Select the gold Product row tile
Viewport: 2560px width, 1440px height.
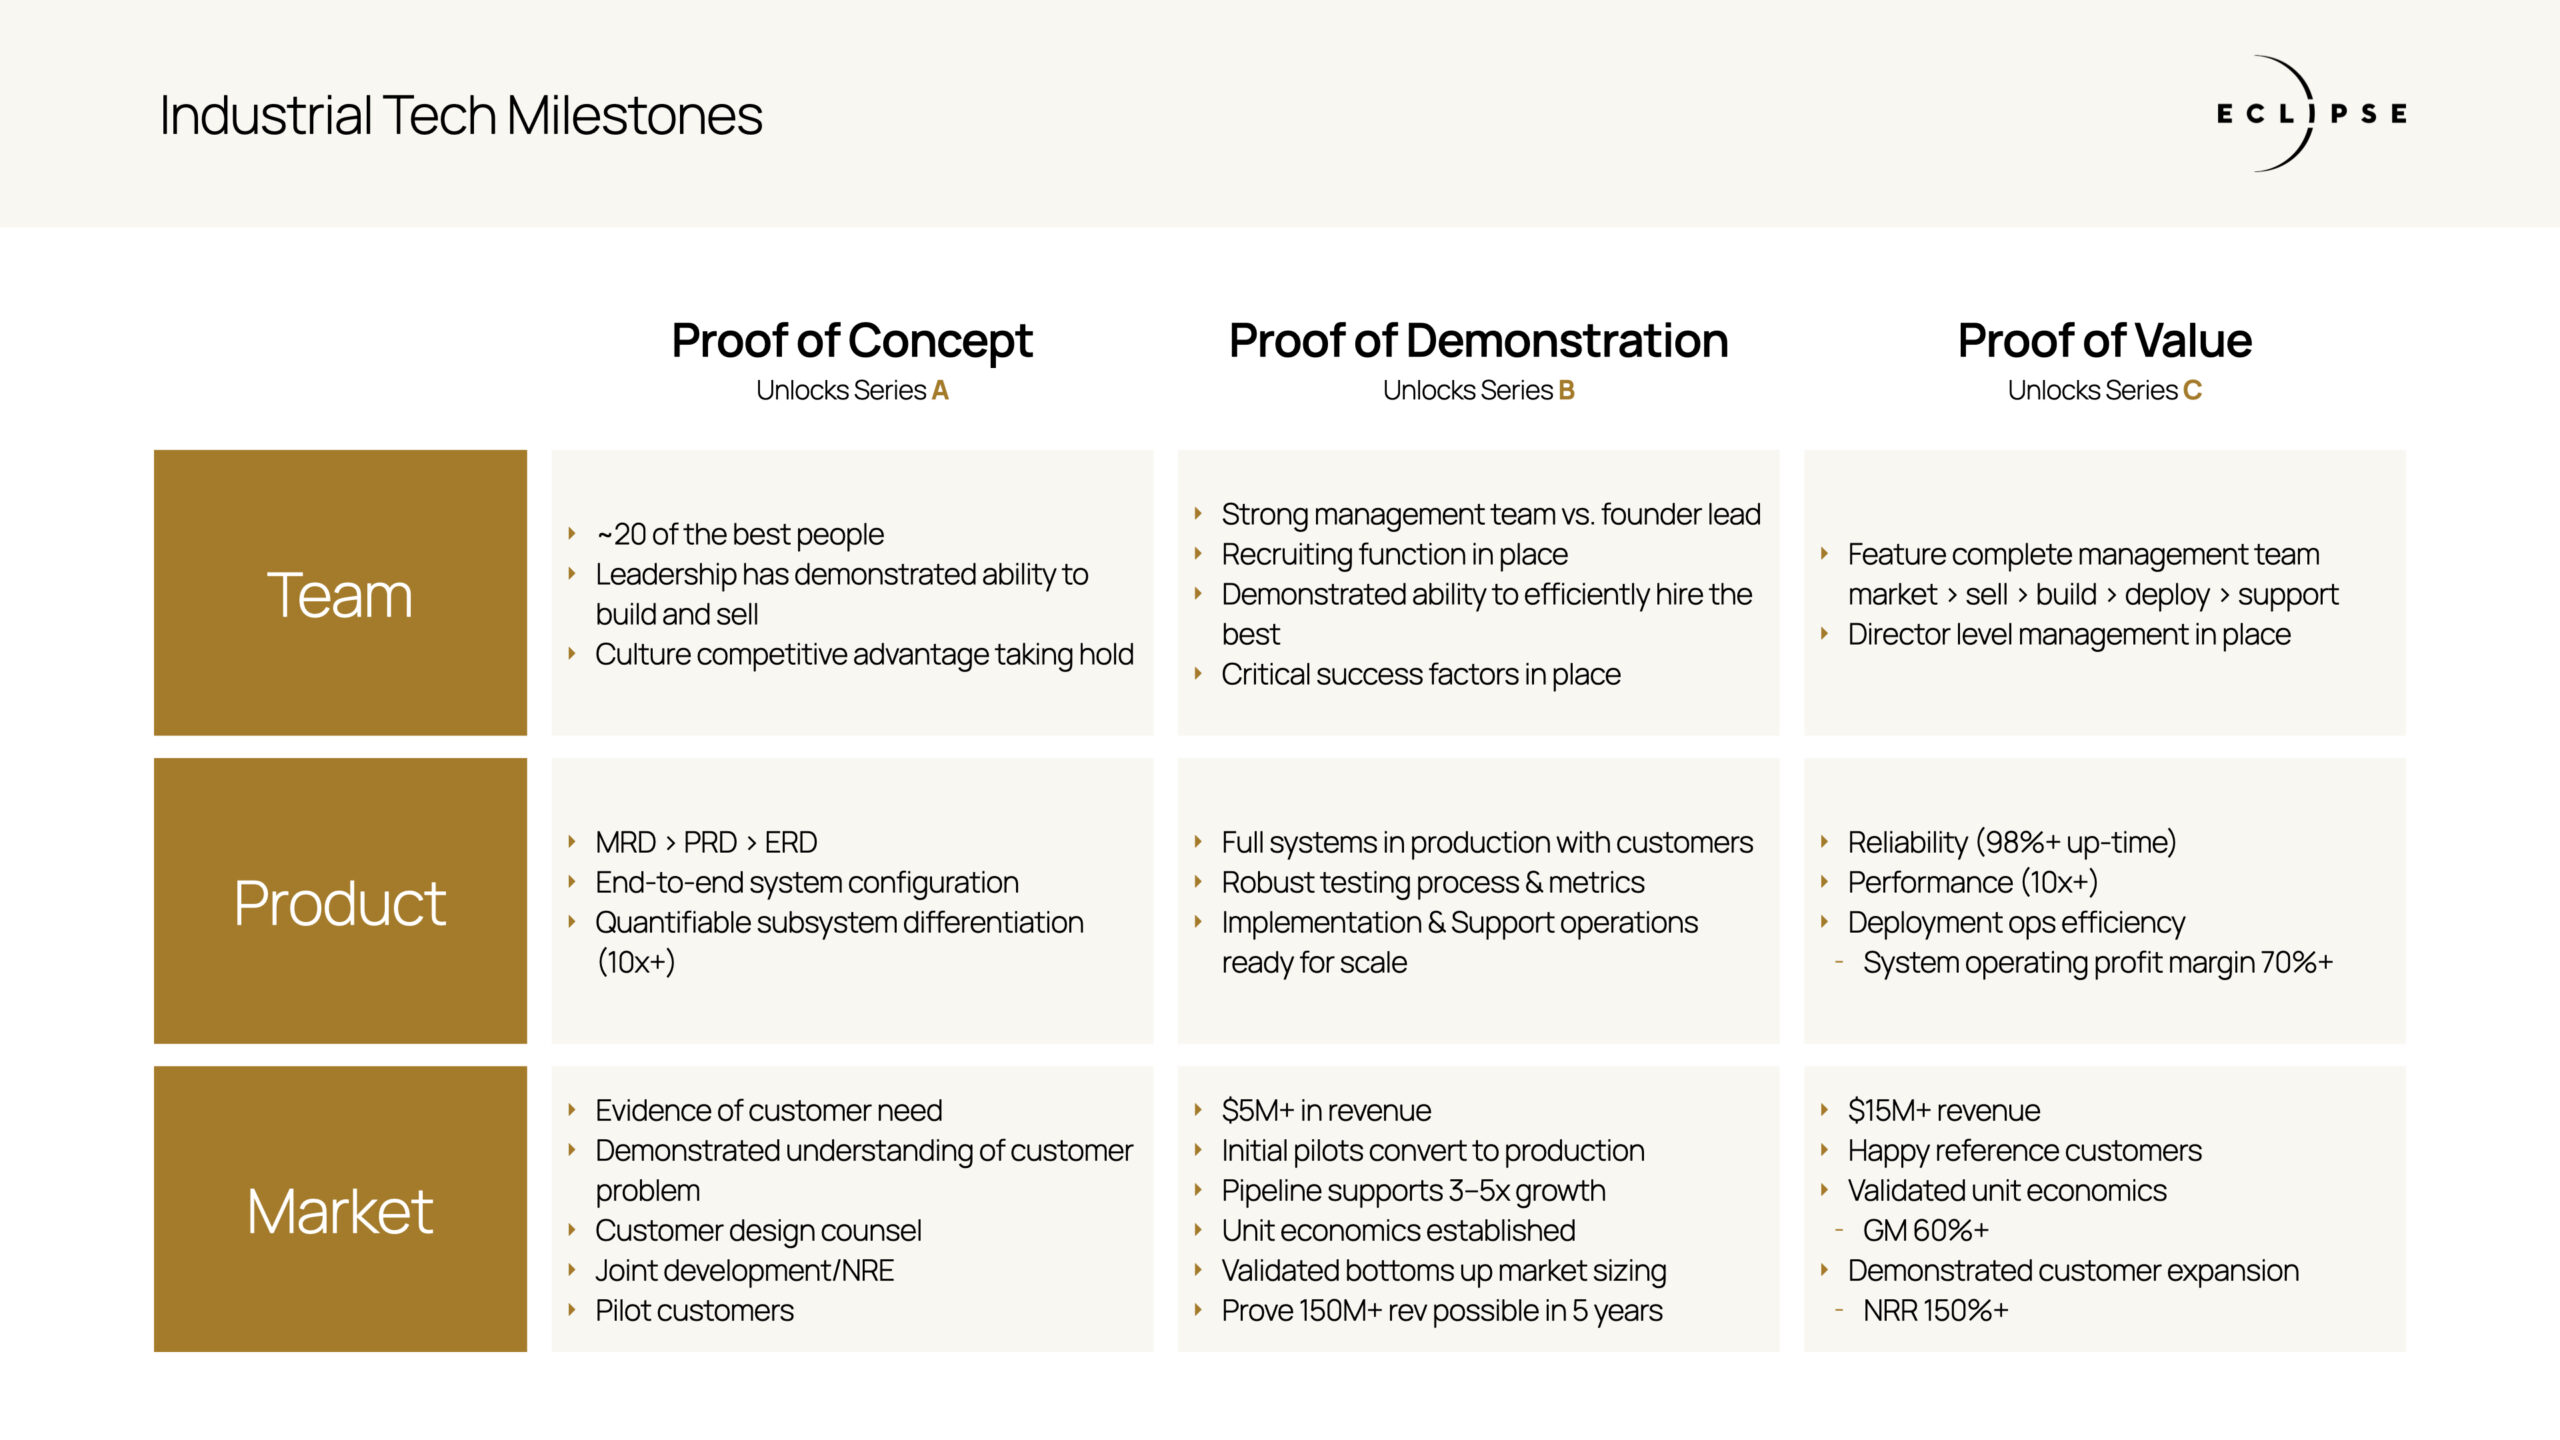340,901
